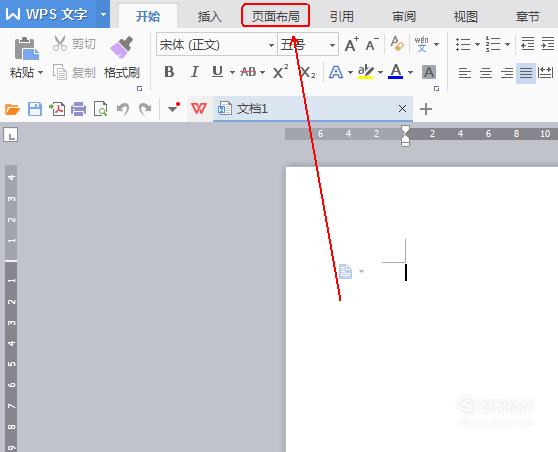Viewport: 558px width, 452px height.
Task: Toggle Italic formatting
Action: [x=194, y=72]
